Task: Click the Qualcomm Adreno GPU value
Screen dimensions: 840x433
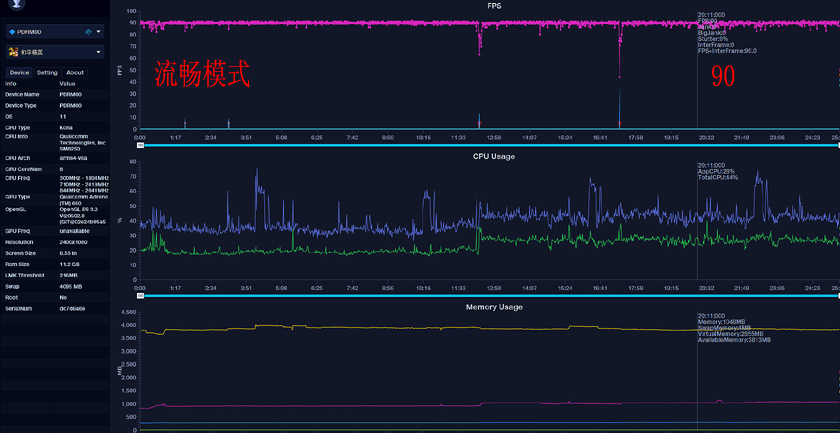Action: point(82,200)
